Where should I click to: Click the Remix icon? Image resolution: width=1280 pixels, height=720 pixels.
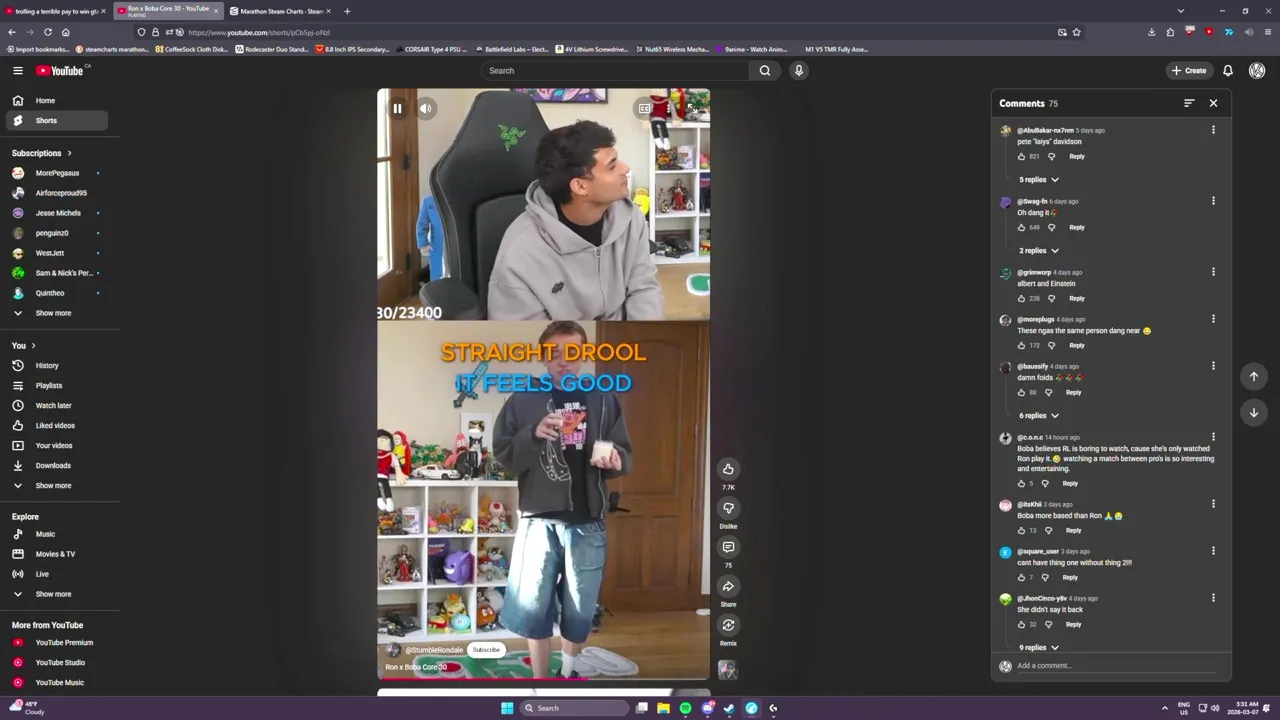click(728, 625)
